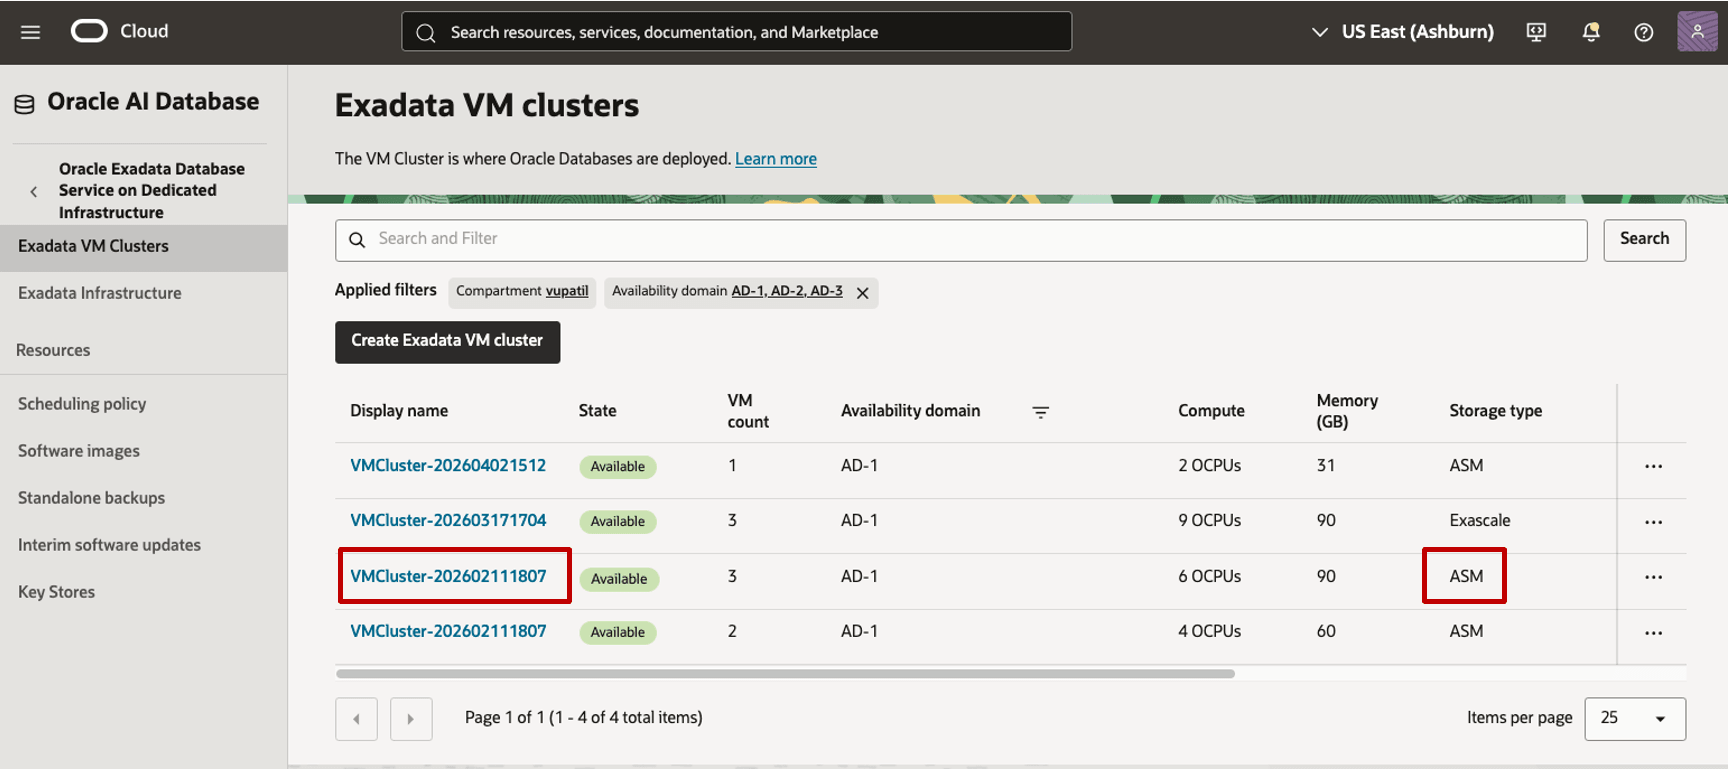The width and height of the screenshot is (1728, 769).
Task: Click the State column header
Action: [x=597, y=411]
